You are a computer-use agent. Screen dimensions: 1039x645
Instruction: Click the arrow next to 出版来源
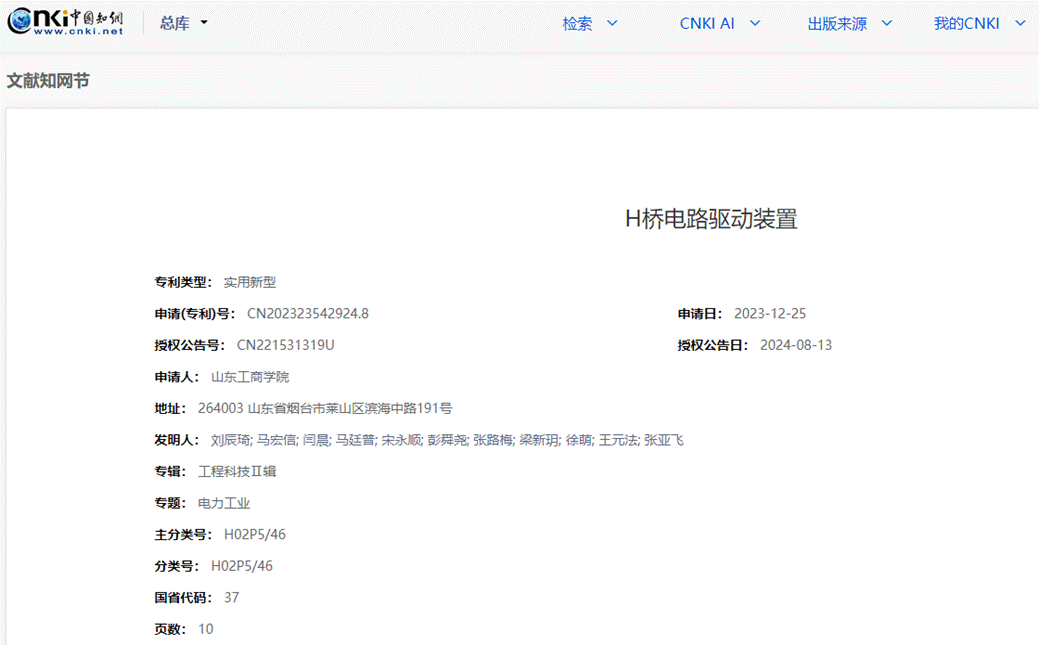887,23
